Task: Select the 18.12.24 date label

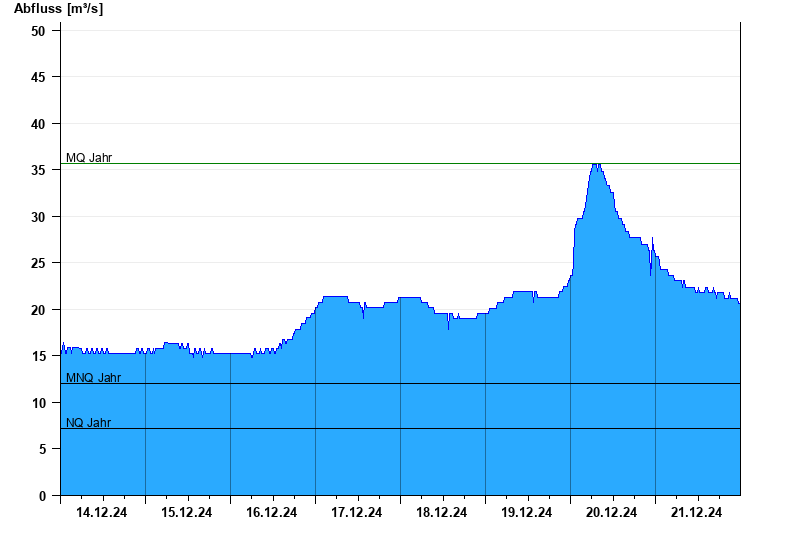Action: (441, 512)
